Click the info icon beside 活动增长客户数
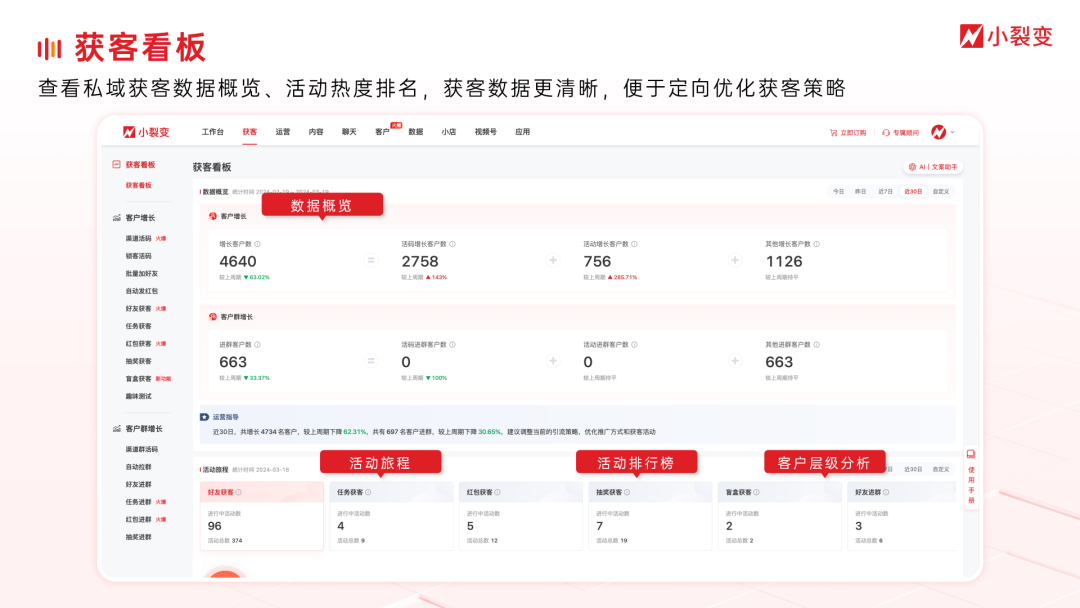This screenshot has width=1080, height=608. tap(634, 244)
